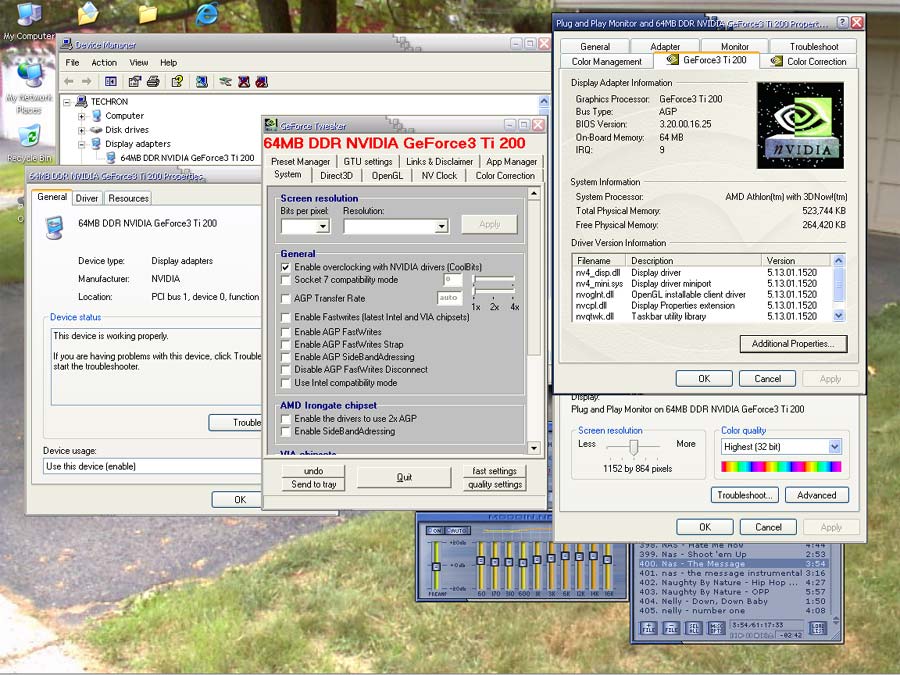Image resolution: width=900 pixels, height=675 pixels.
Task: Open the Action menu in Device Manager
Action: tap(104, 63)
